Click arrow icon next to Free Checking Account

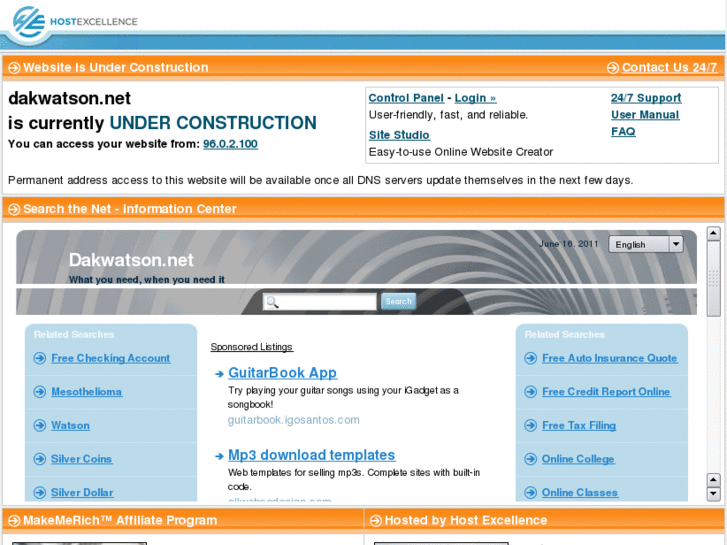(x=40, y=358)
